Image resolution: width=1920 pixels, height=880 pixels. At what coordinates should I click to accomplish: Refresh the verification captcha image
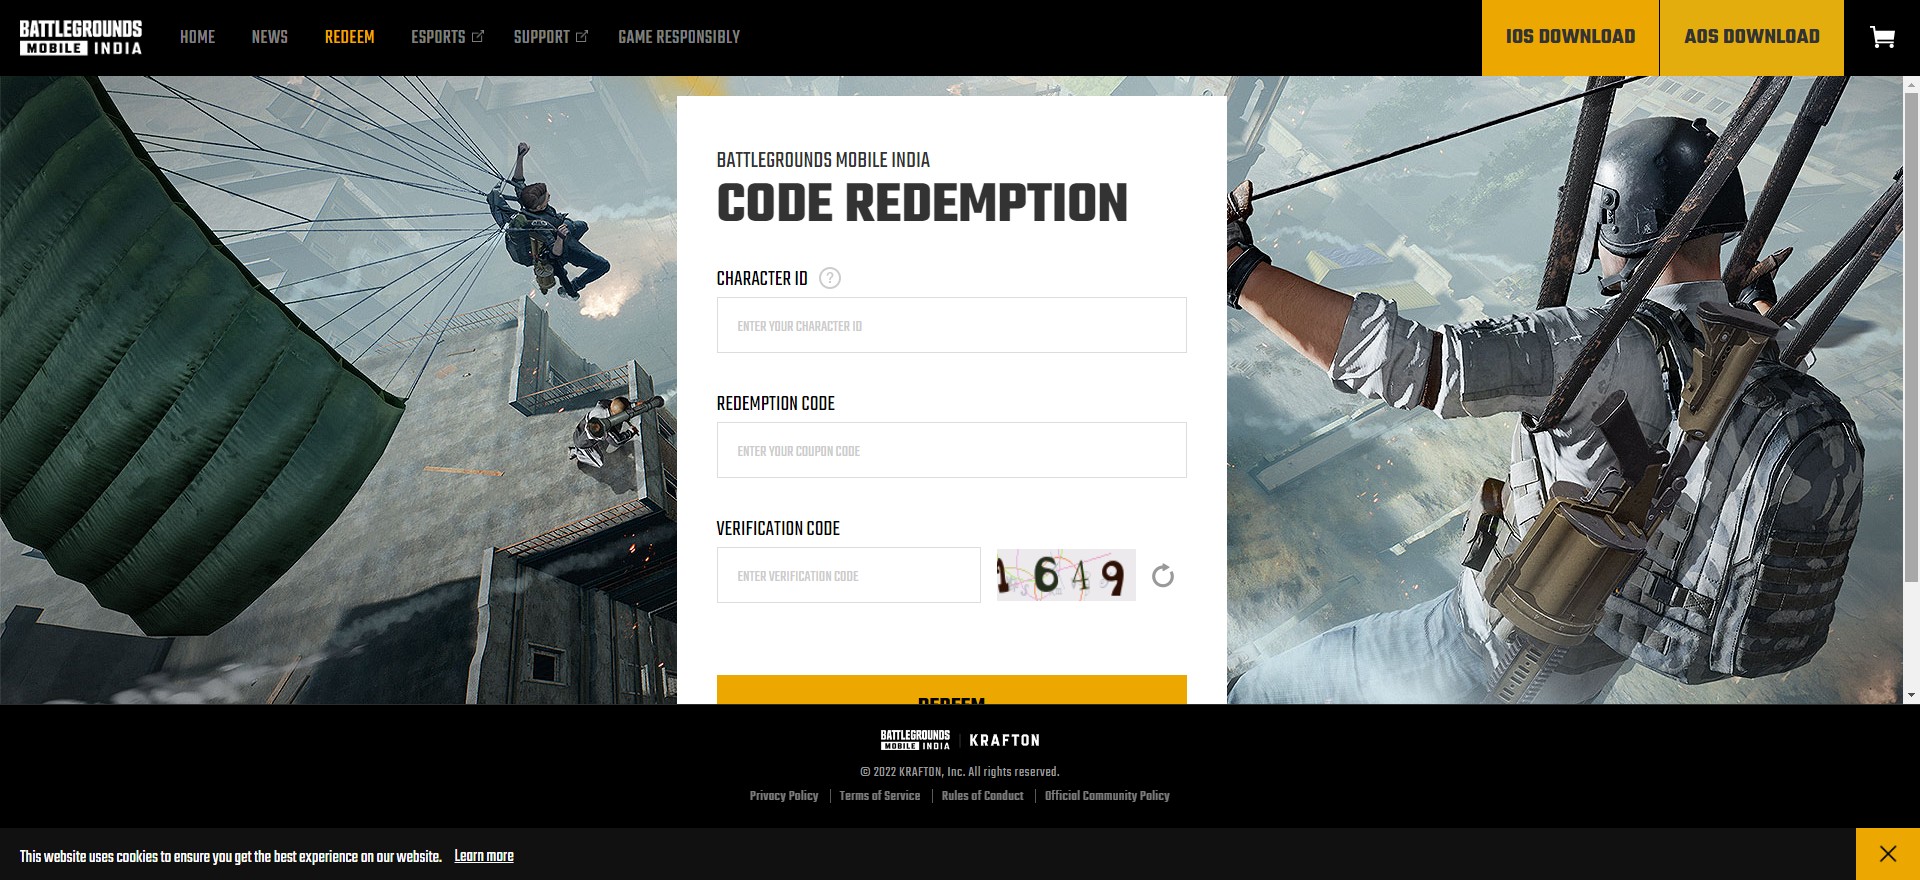(x=1162, y=576)
